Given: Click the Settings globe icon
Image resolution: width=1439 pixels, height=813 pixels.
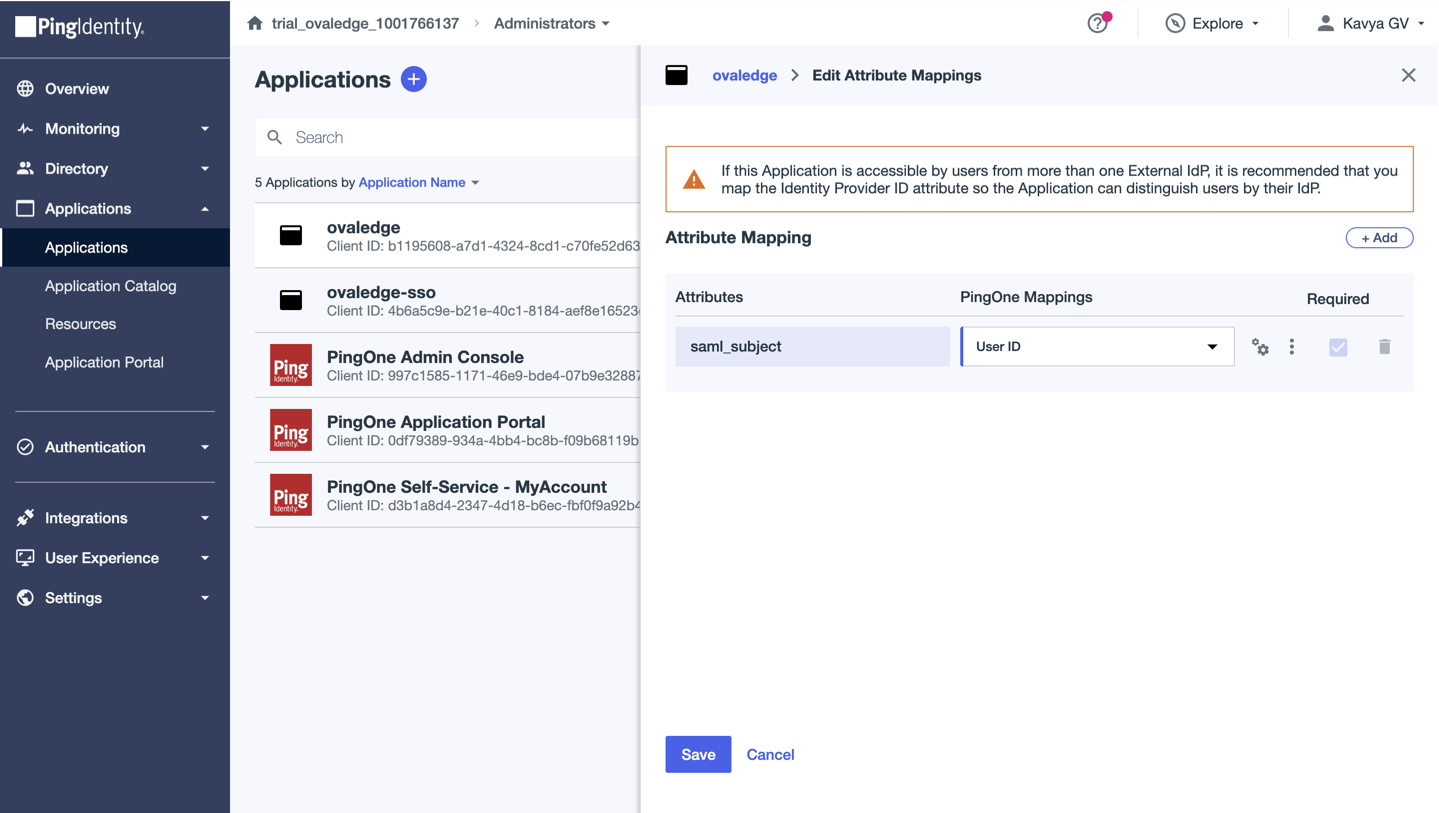Looking at the screenshot, I should [25, 598].
